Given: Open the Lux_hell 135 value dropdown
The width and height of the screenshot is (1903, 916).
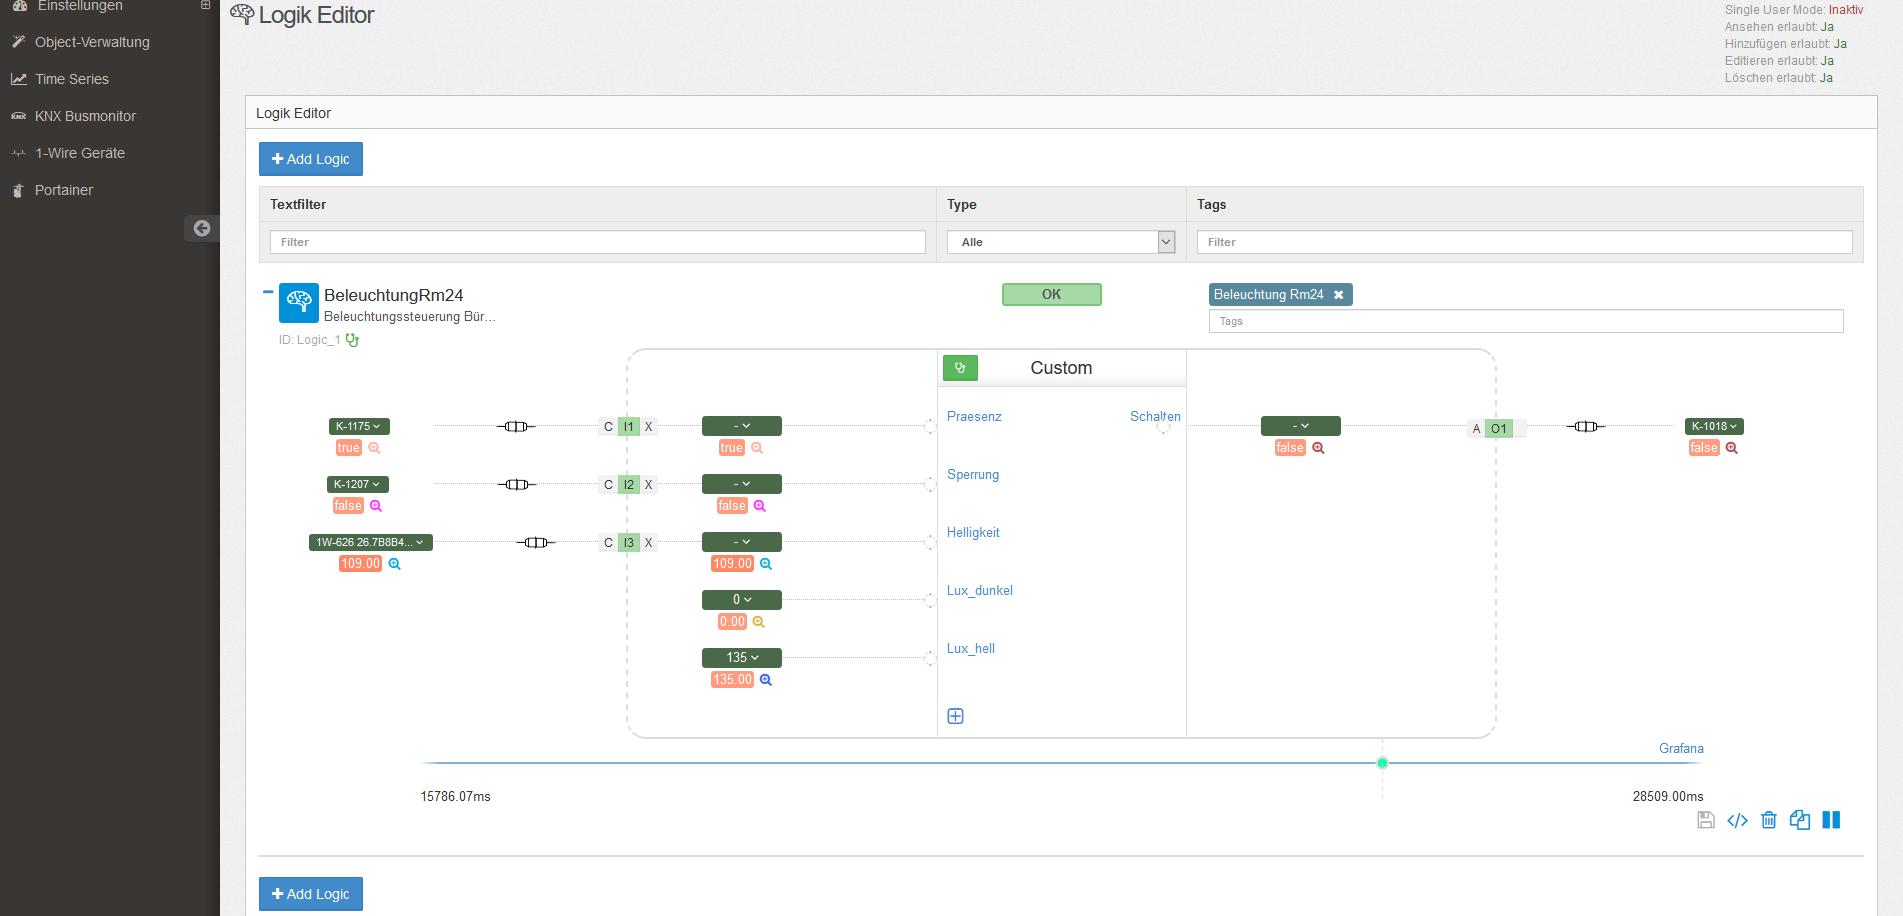Looking at the screenshot, I should click(742, 658).
